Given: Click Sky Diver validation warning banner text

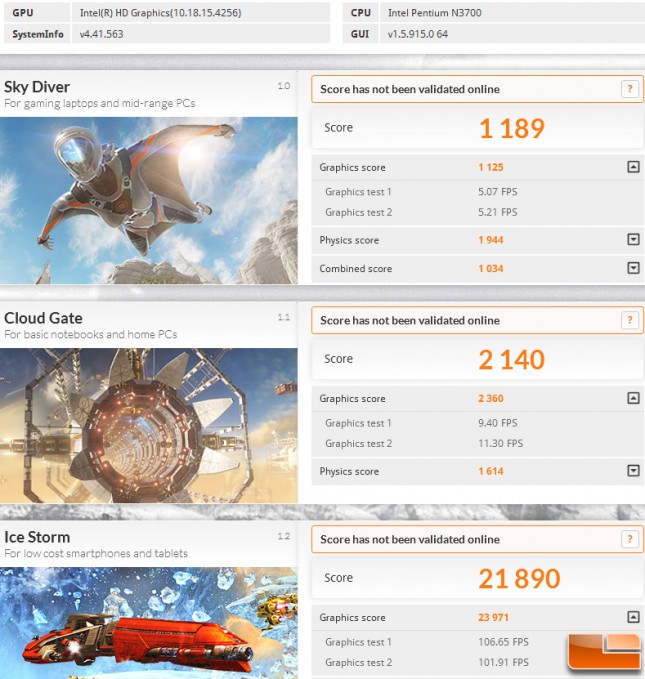Looking at the screenshot, I should tap(410, 89).
